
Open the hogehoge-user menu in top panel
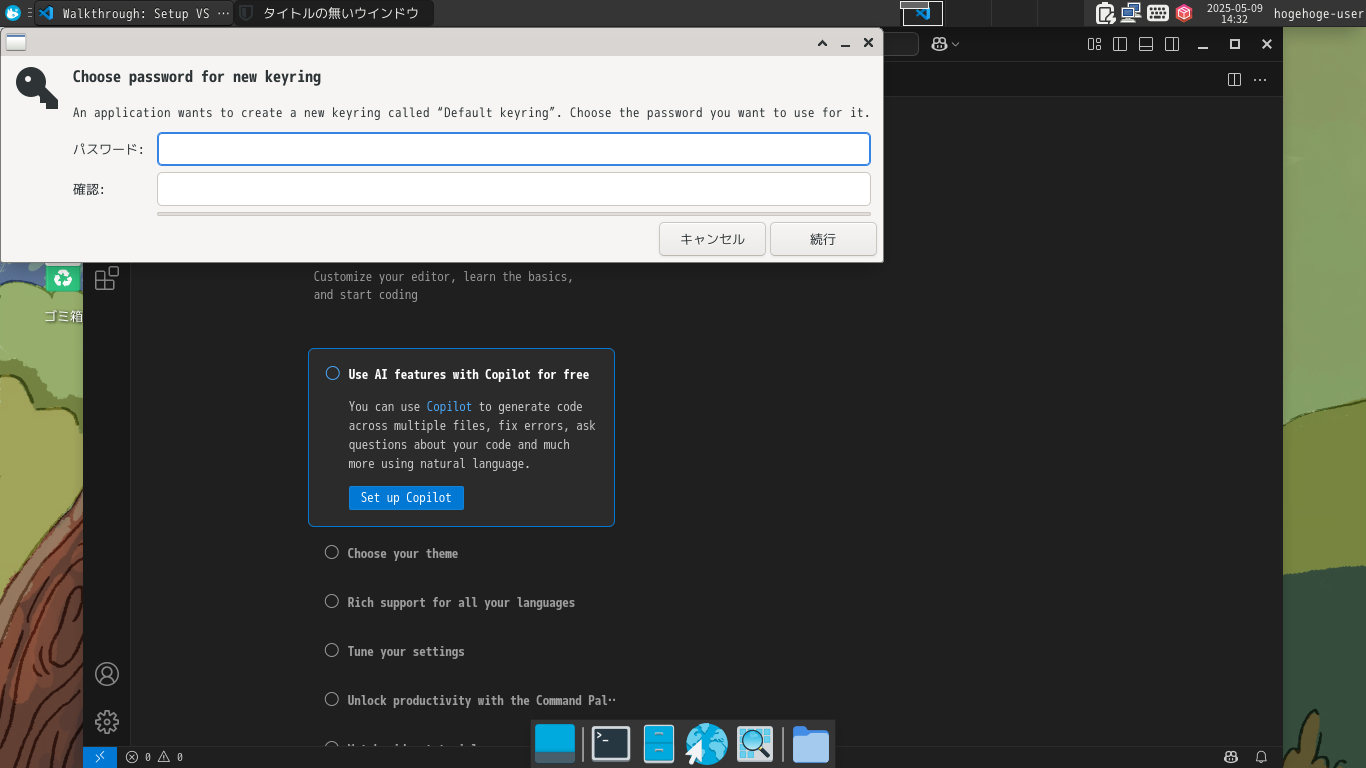coord(1318,13)
